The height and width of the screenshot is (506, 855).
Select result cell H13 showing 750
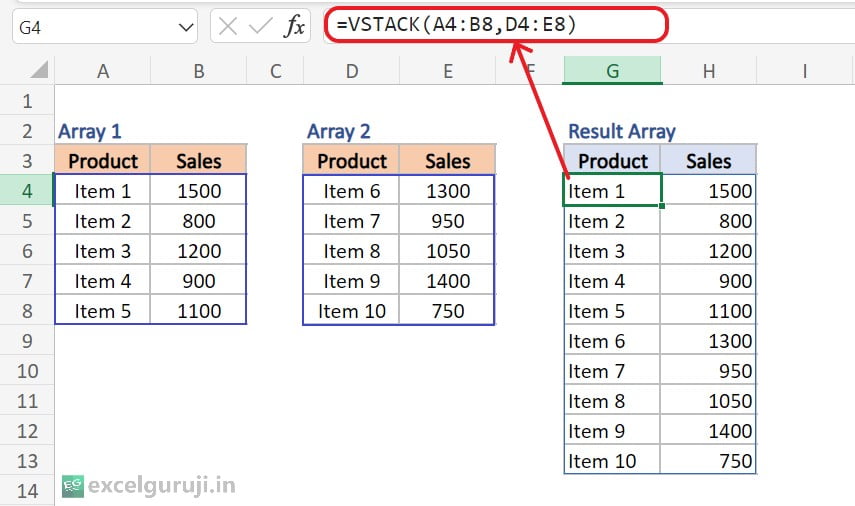[x=708, y=461]
